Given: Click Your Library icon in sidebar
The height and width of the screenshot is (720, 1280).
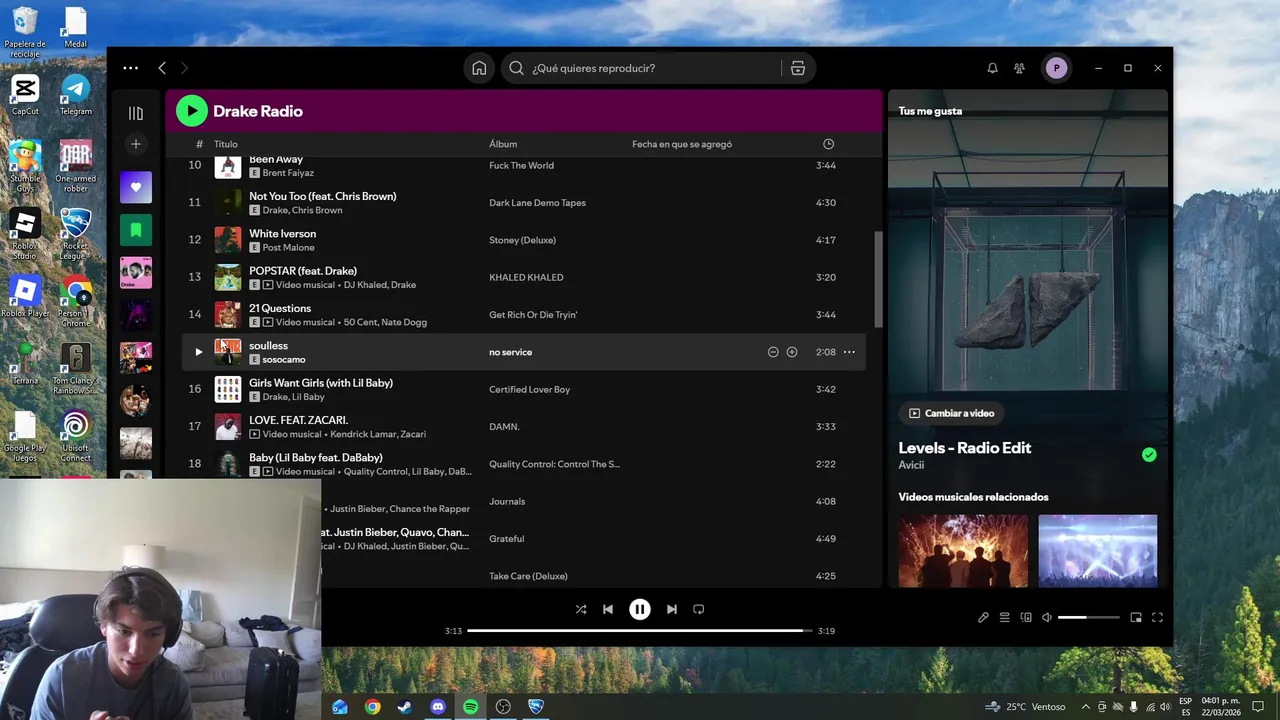Looking at the screenshot, I should point(136,113).
